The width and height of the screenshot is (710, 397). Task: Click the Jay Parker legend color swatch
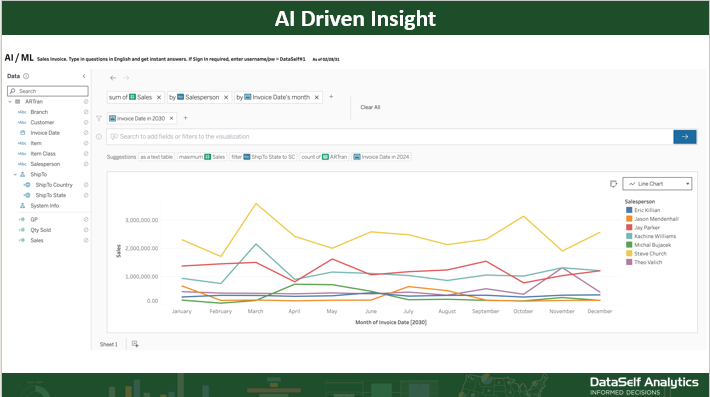(629, 228)
